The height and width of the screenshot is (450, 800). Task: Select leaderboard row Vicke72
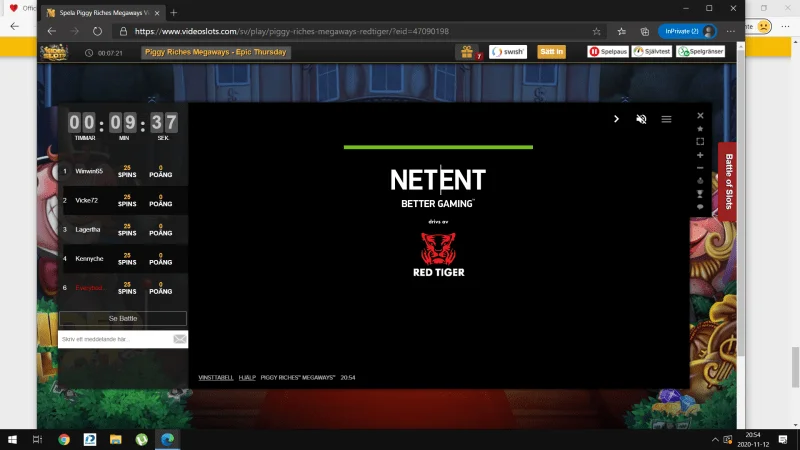[x=122, y=201]
